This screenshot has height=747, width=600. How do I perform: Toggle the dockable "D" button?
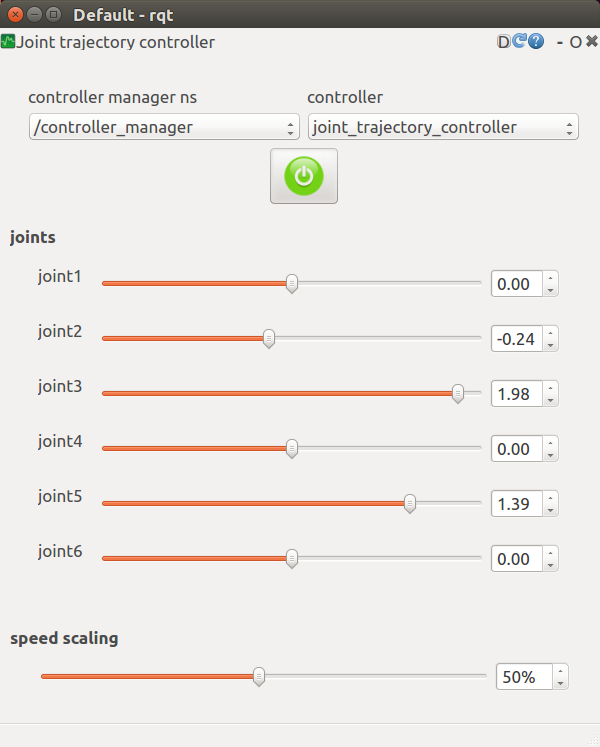click(503, 42)
